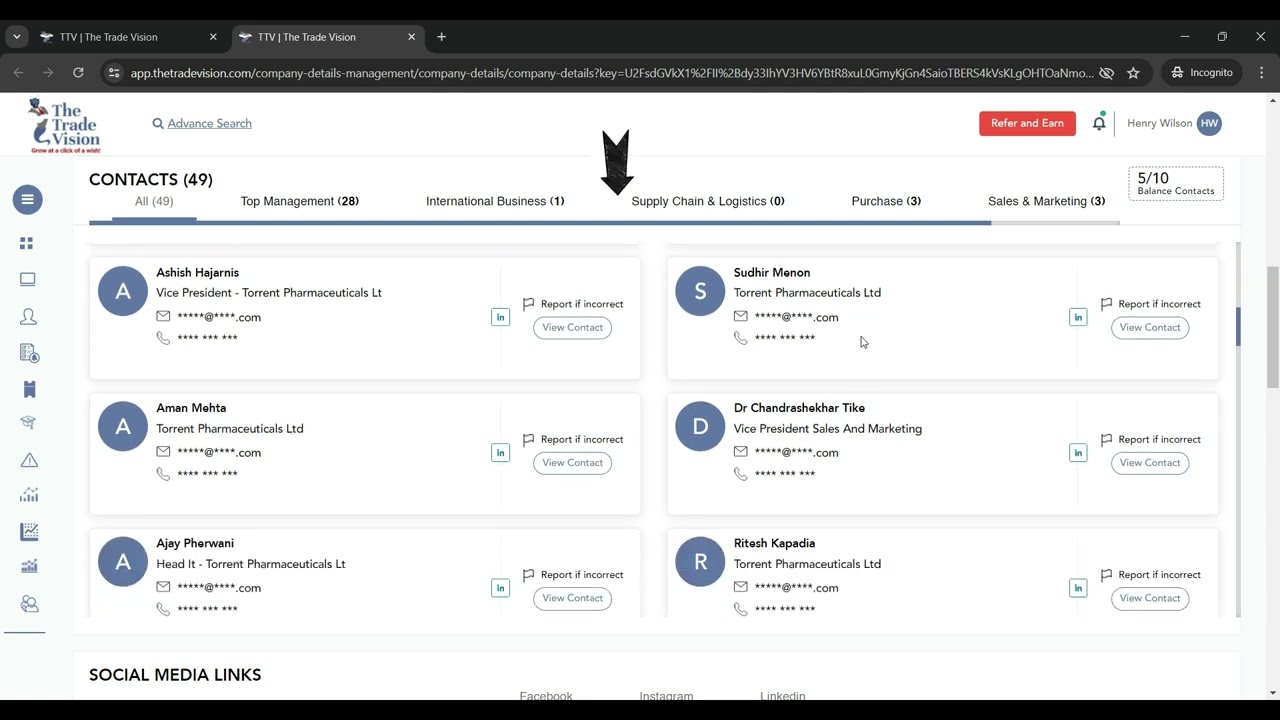Open Ritesh Kapadia LinkedIn icon
The width and height of the screenshot is (1280, 720).
pos(1078,588)
